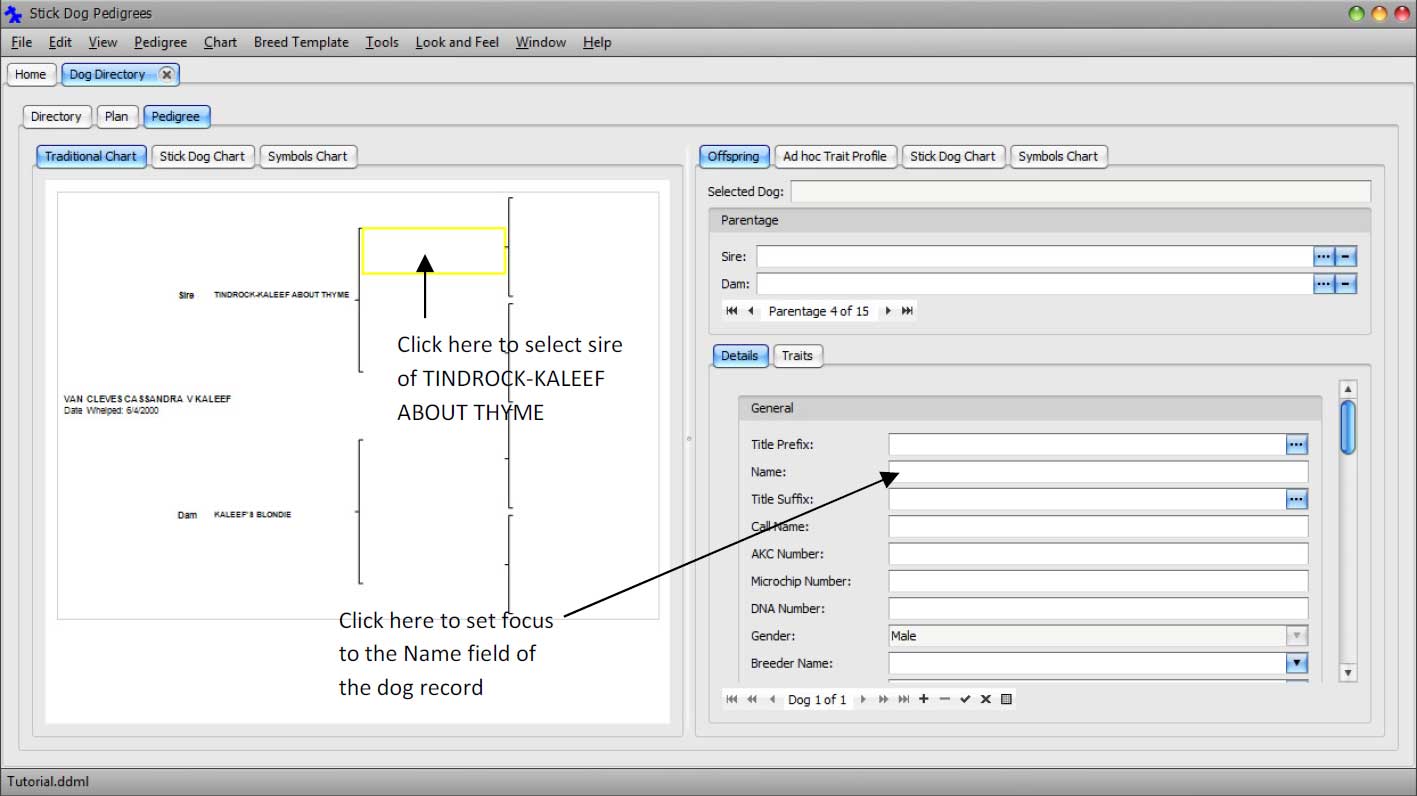Screen dimensions: 1417x796
Task: Click the add new dog plus icon
Action: (923, 699)
